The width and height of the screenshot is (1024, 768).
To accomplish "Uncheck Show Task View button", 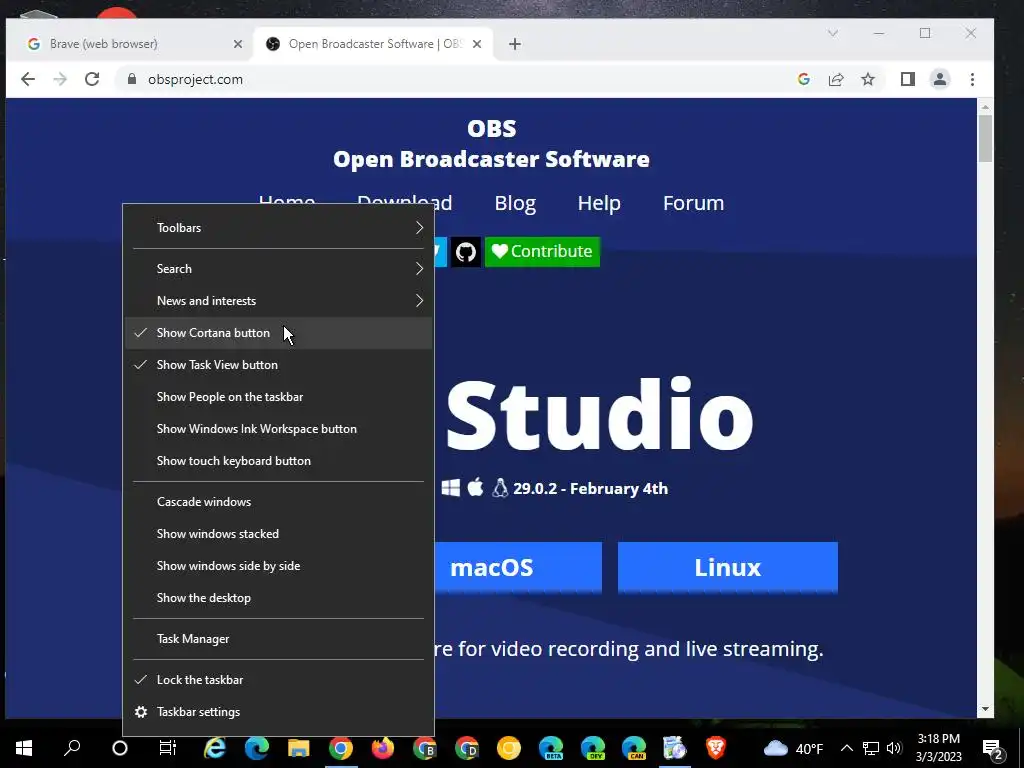I will (278, 365).
